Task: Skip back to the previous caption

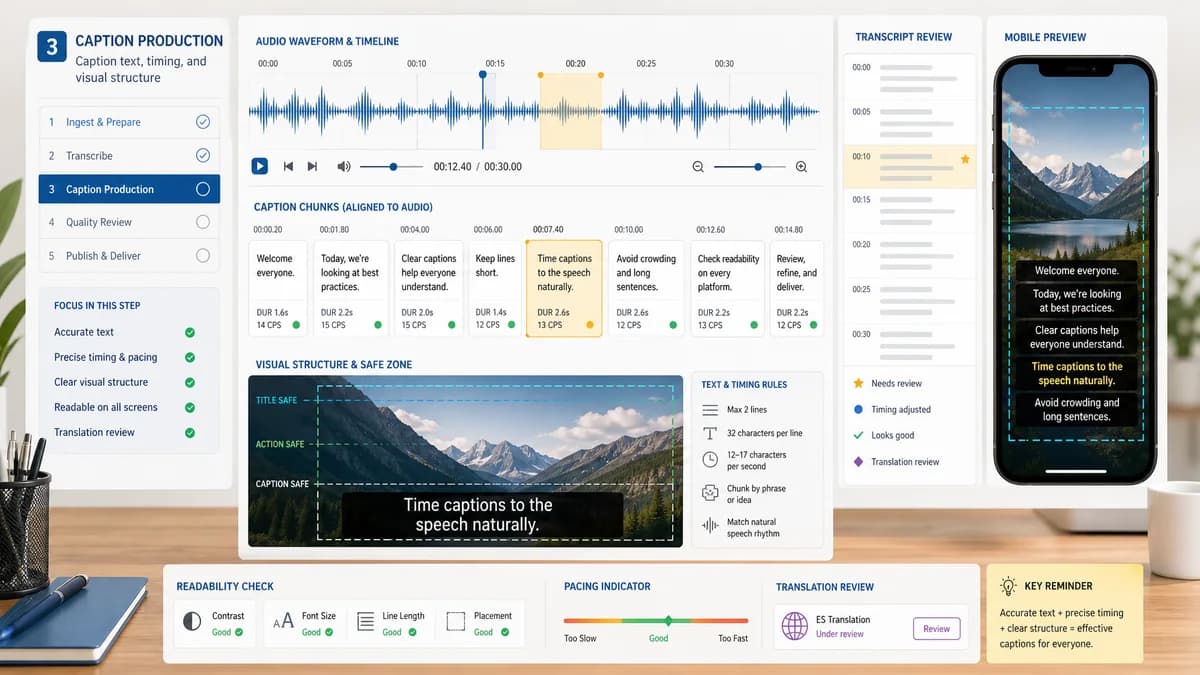Action: [288, 166]
